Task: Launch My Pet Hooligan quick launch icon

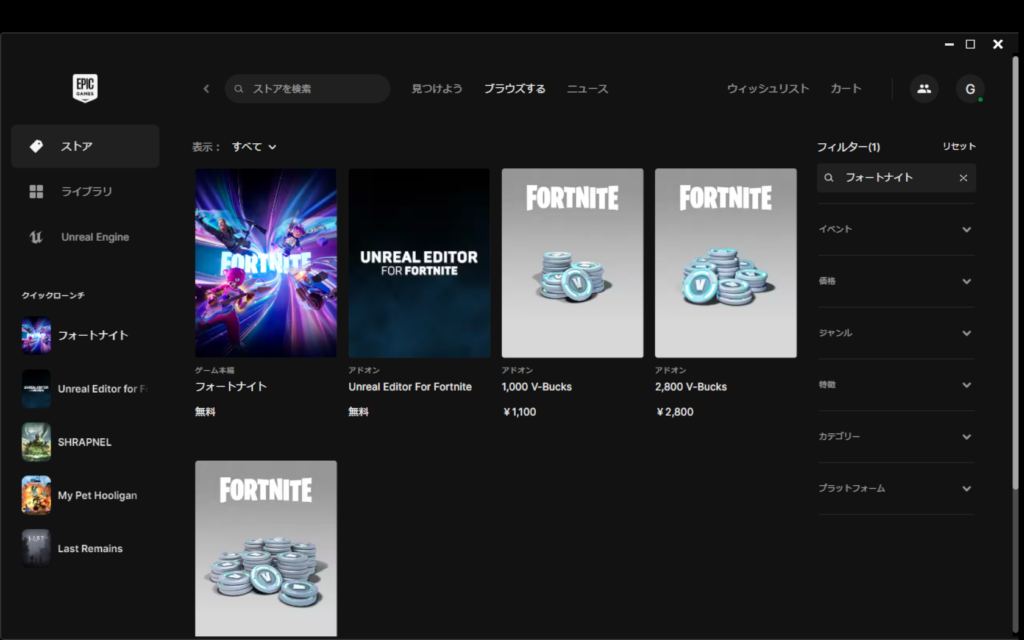Action: [36, 495]
